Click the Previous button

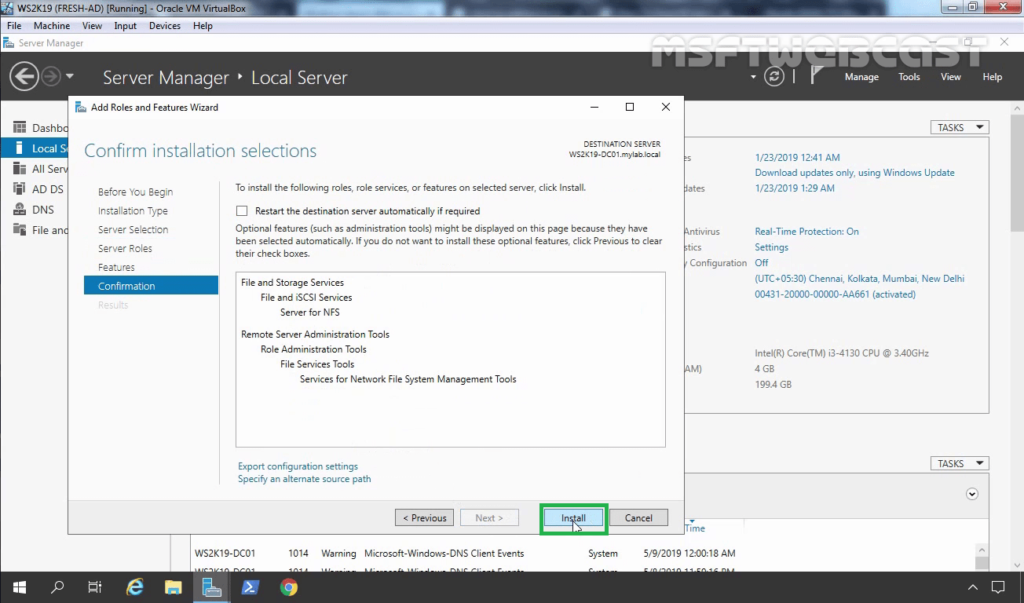424,518
